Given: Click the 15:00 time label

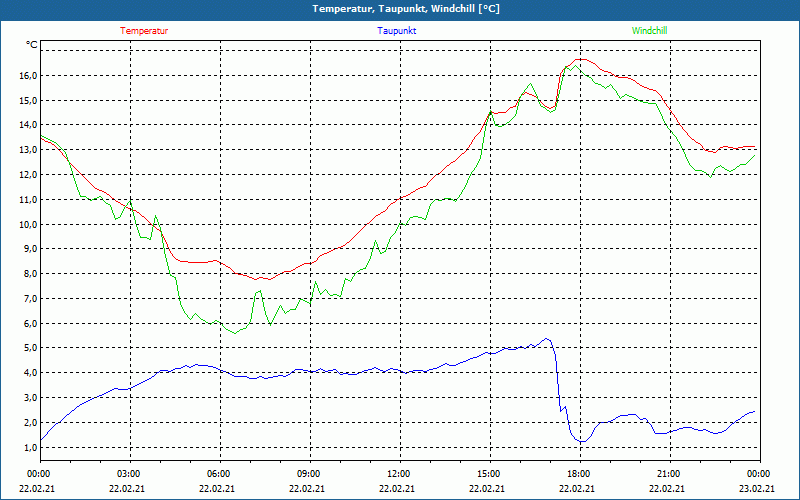Looking at the screenshot, I should (488, 474).
